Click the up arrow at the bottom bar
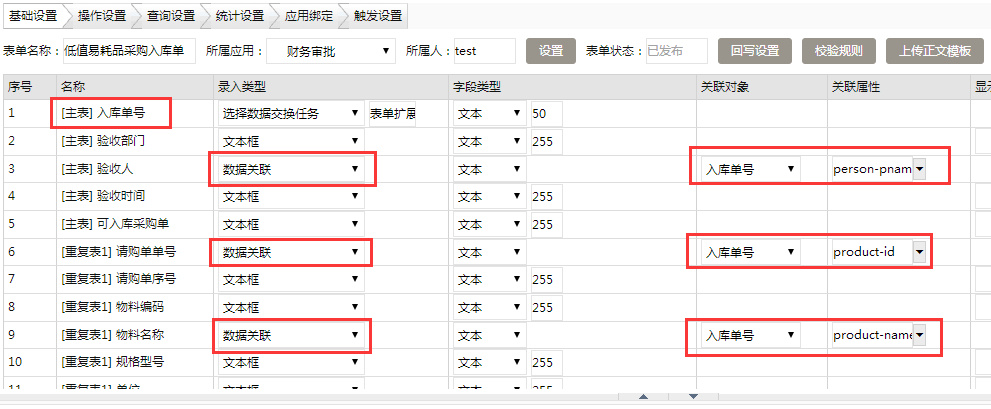The width and height of the screenshot is (991, 409). pyautogui.click(x=642, y=398)
